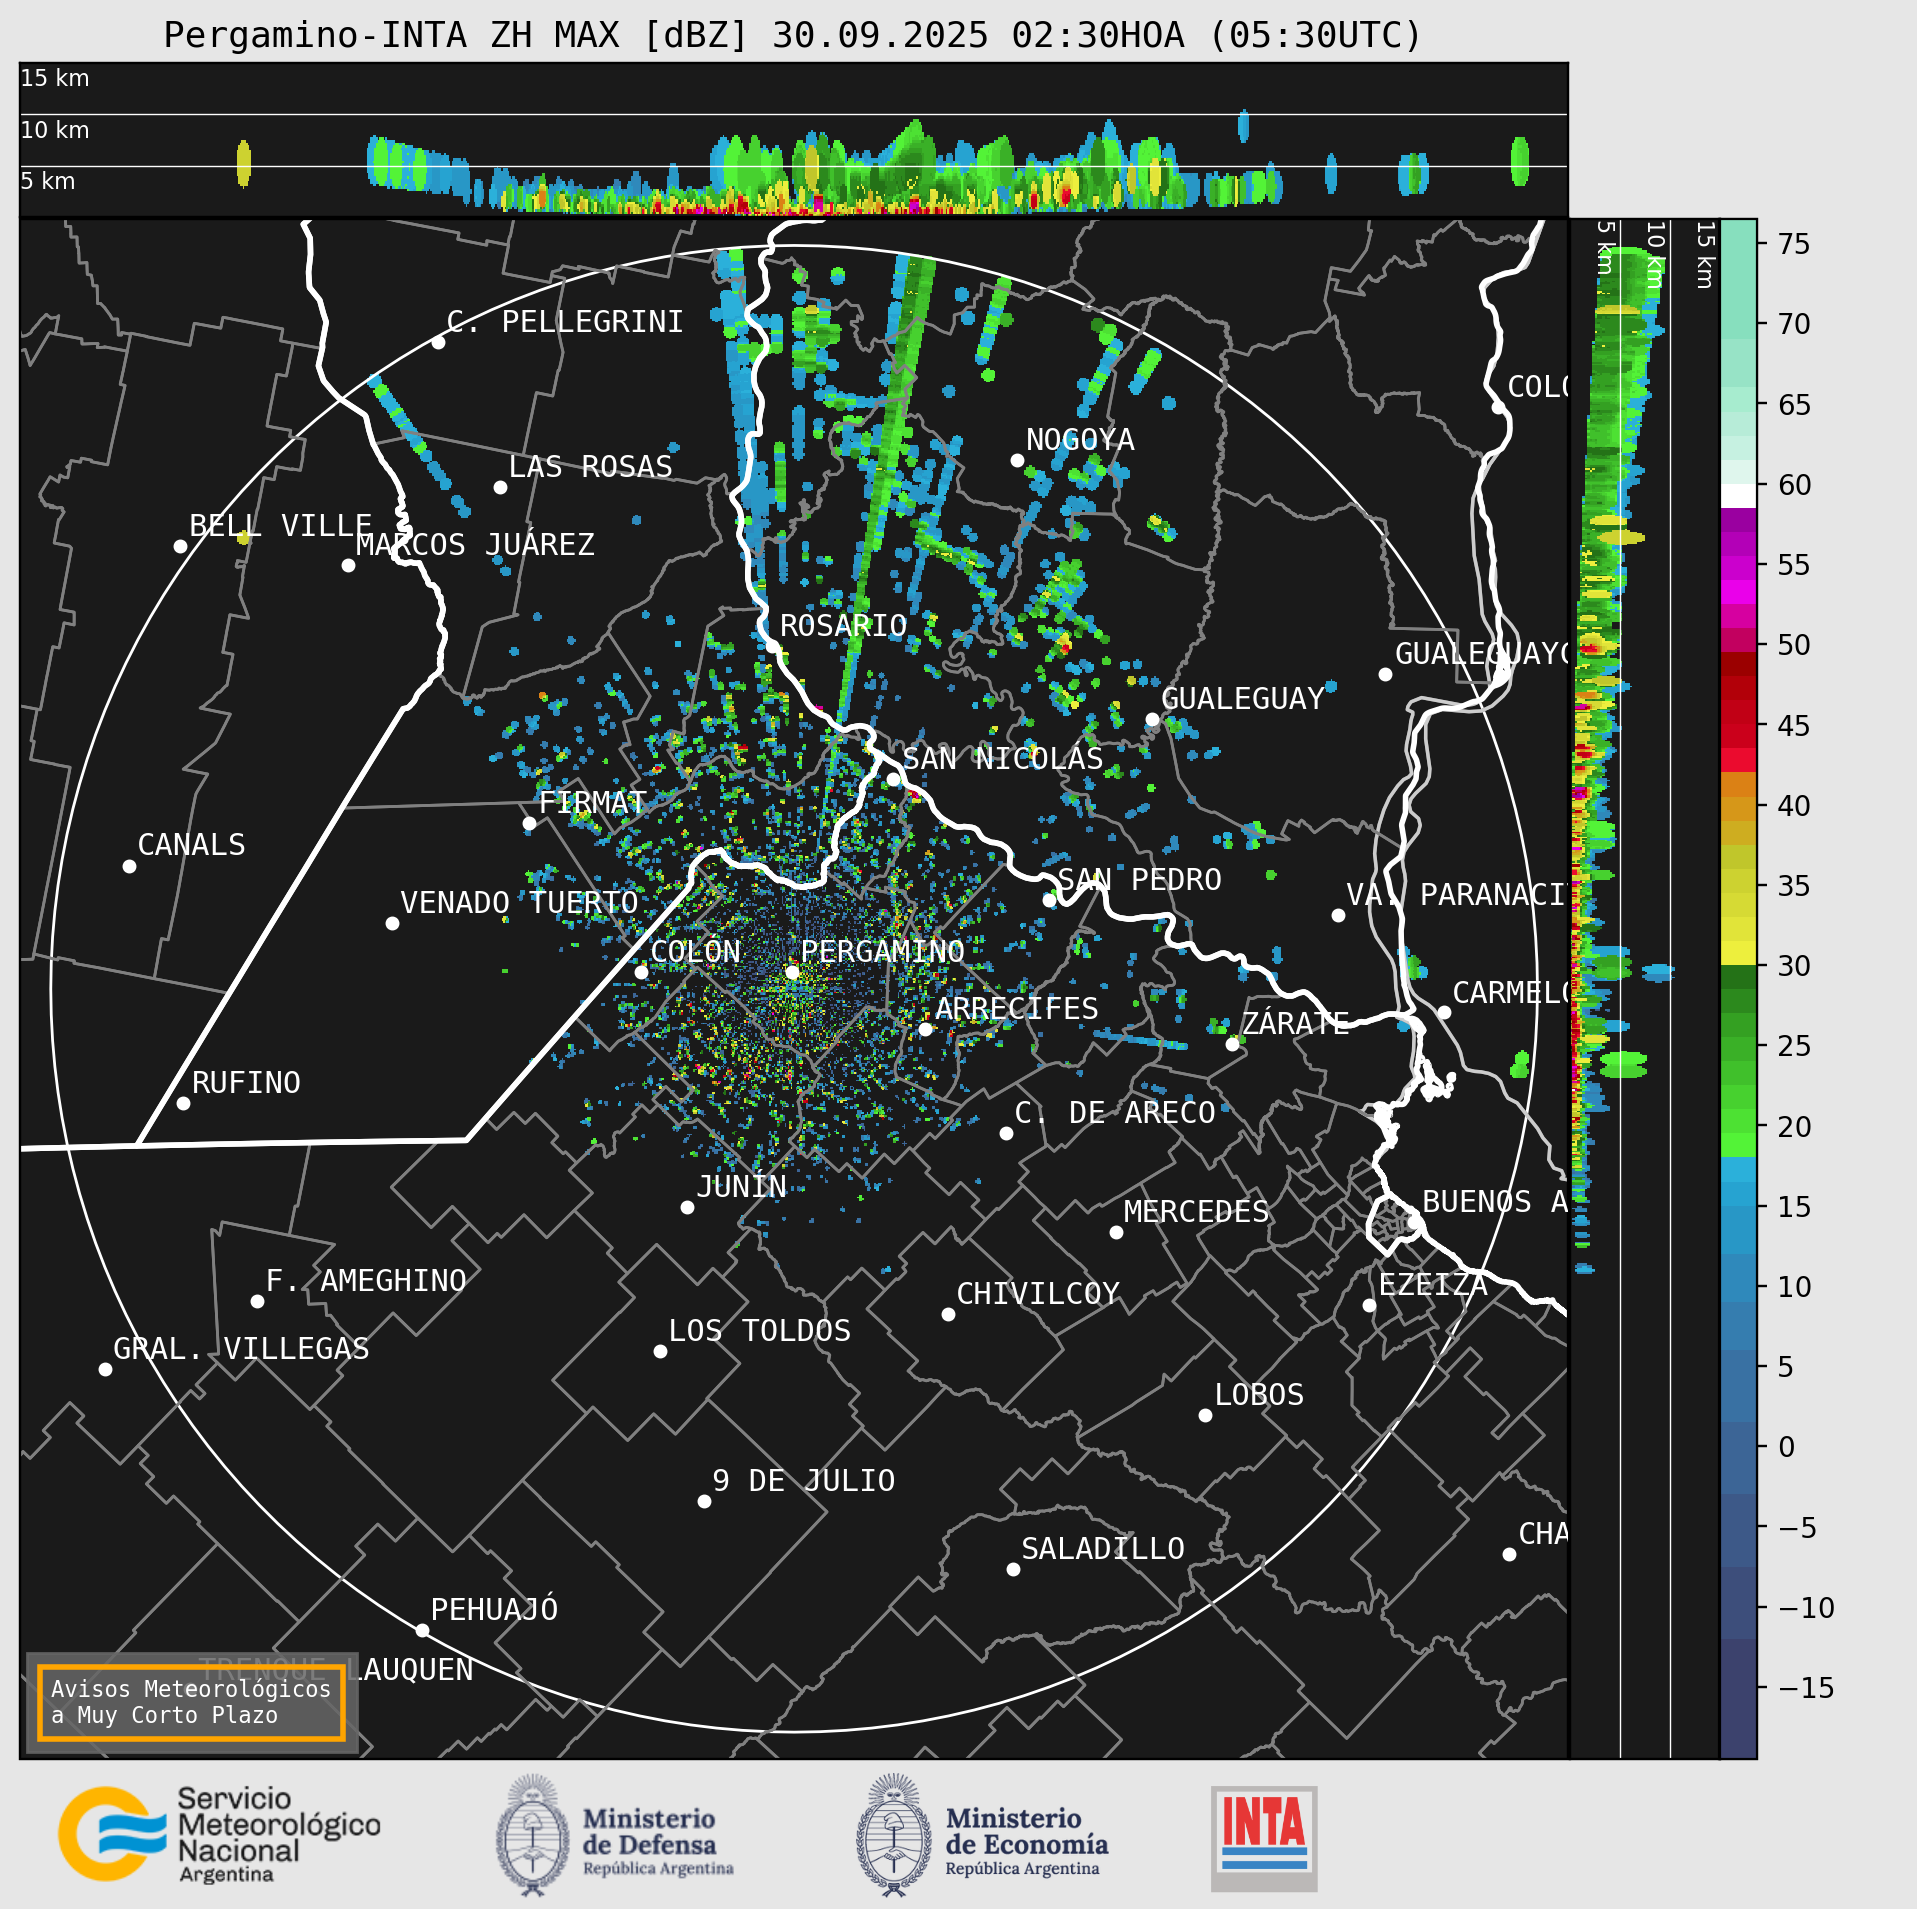
Task: Click the Gualeguaychú marker dot
Action: pos(1385,674)
